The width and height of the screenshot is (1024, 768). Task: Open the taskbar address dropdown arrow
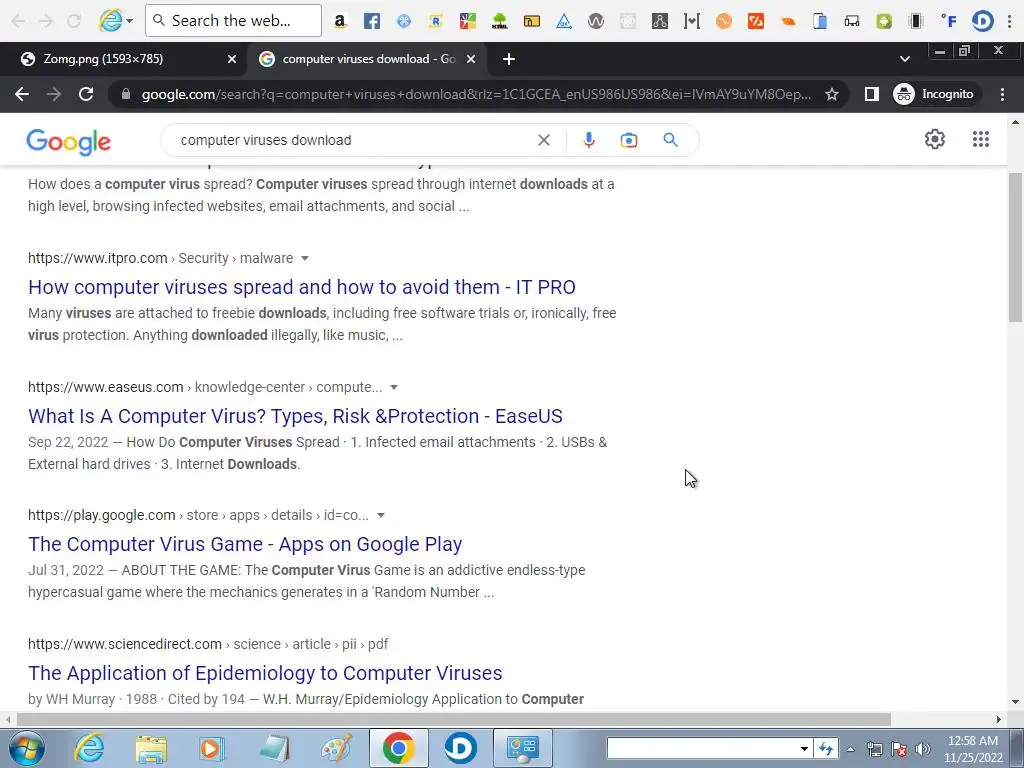click(x=804, y=748)
